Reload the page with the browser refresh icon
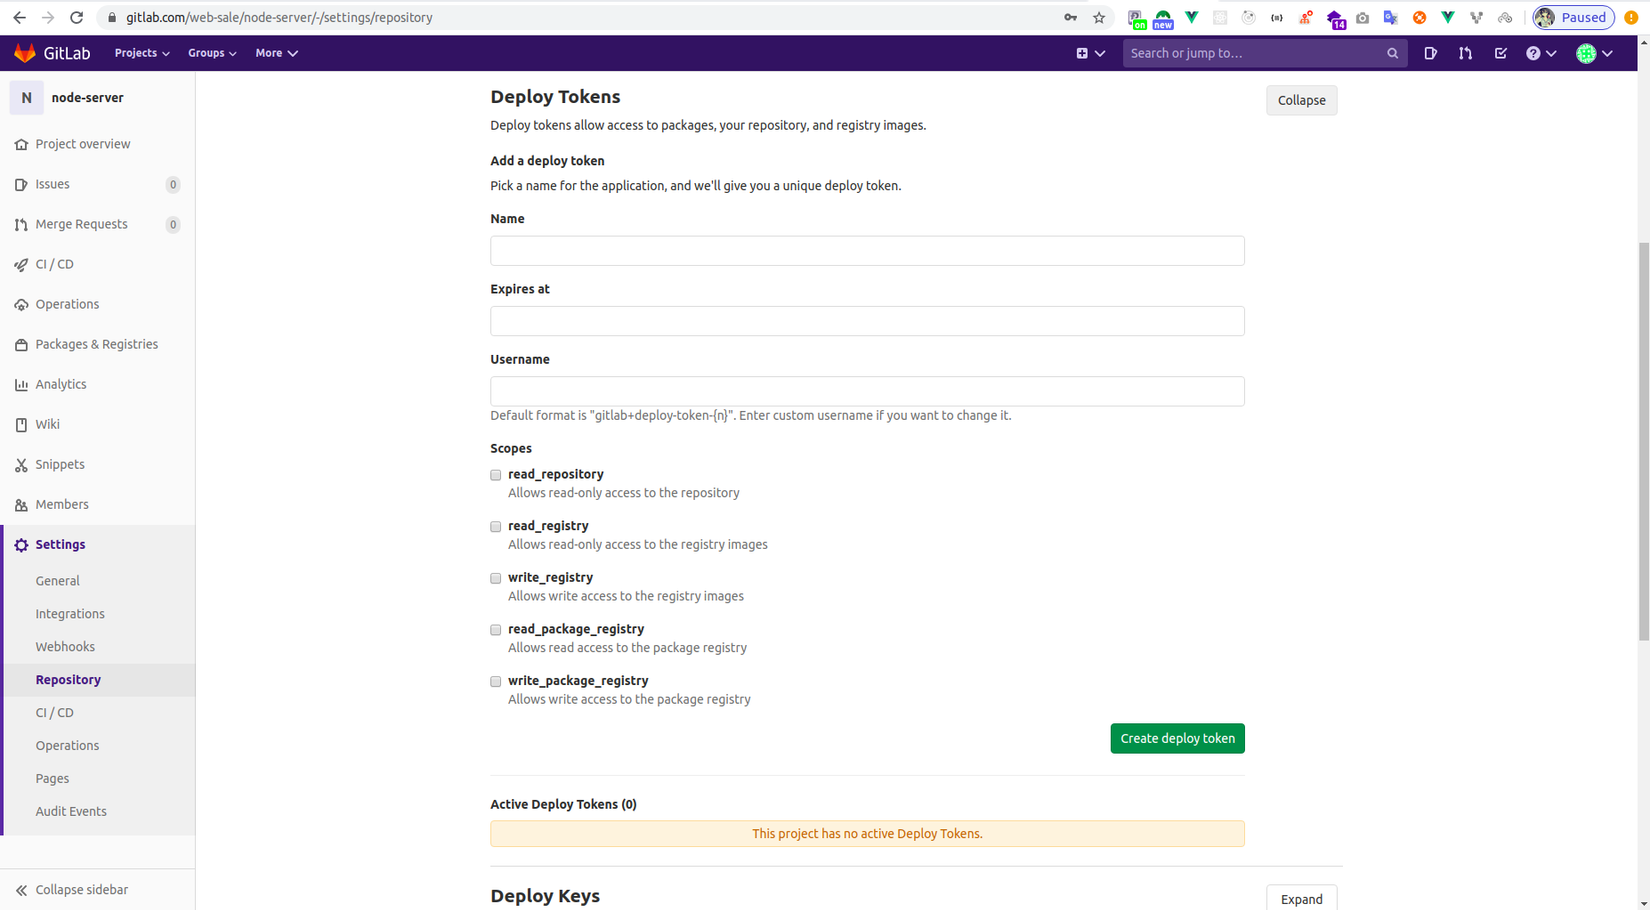 tap(76, 17)
